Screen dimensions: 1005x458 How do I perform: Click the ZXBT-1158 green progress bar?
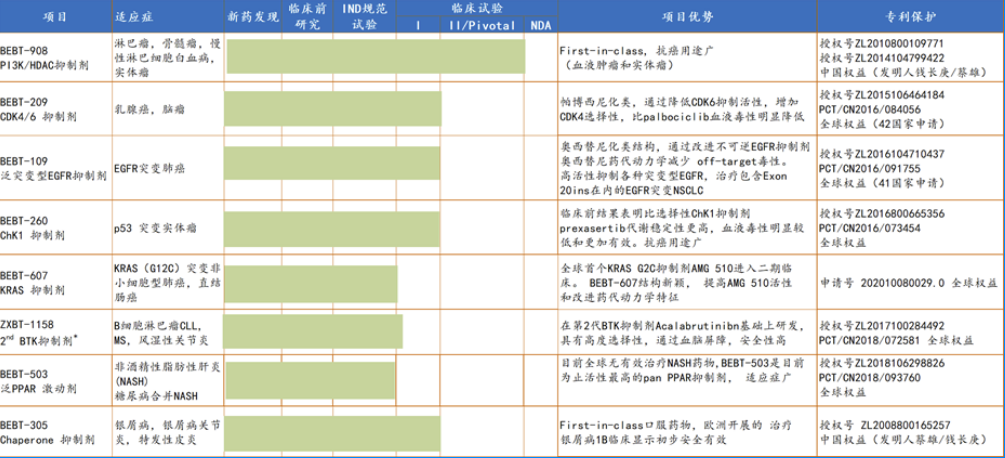click(313, 332)
